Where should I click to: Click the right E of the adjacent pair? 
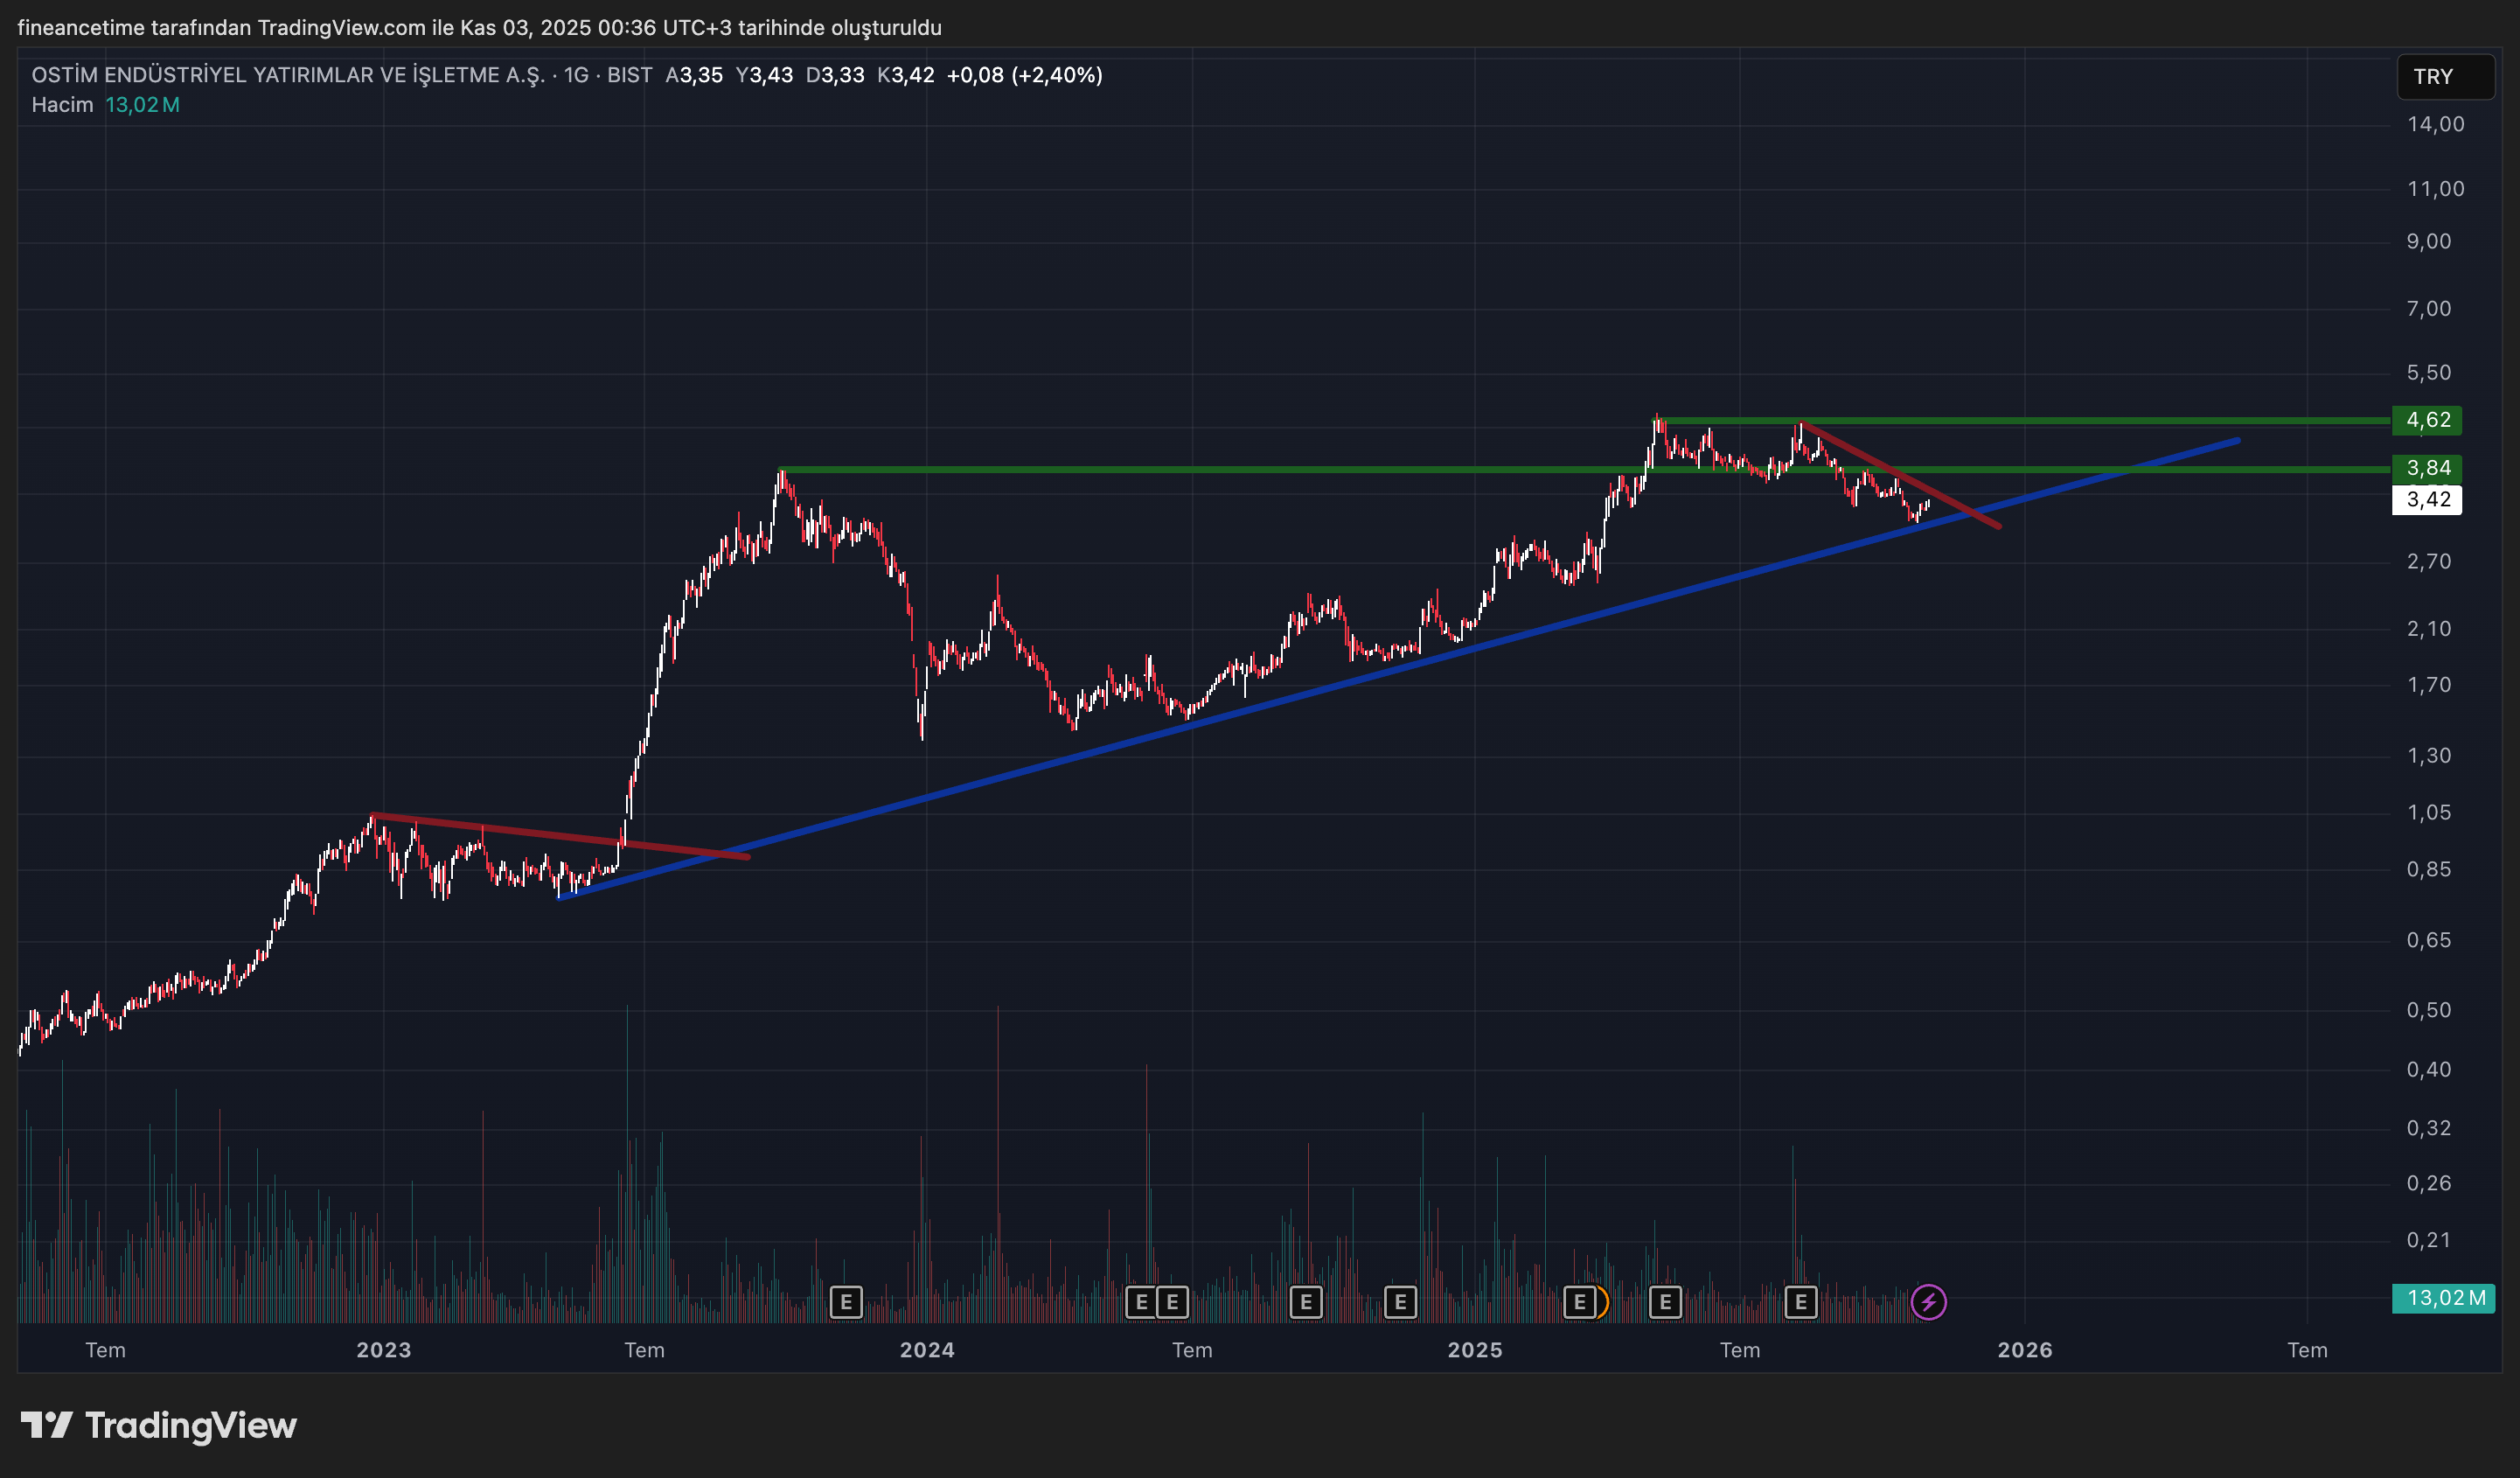click(1172, 1302)
